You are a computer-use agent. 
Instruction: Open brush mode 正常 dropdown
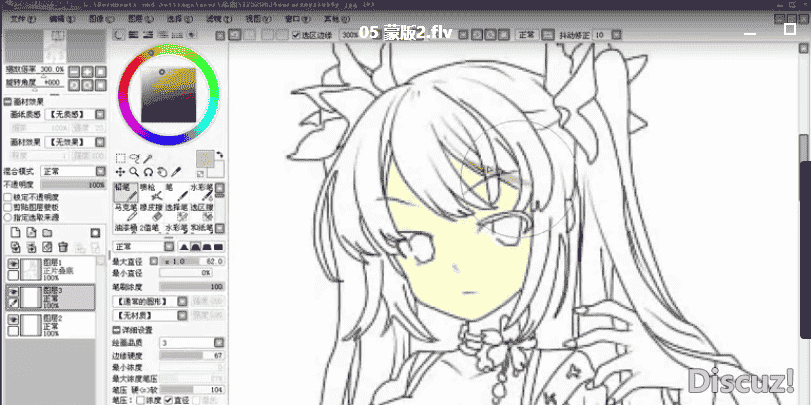pos(143,246)
